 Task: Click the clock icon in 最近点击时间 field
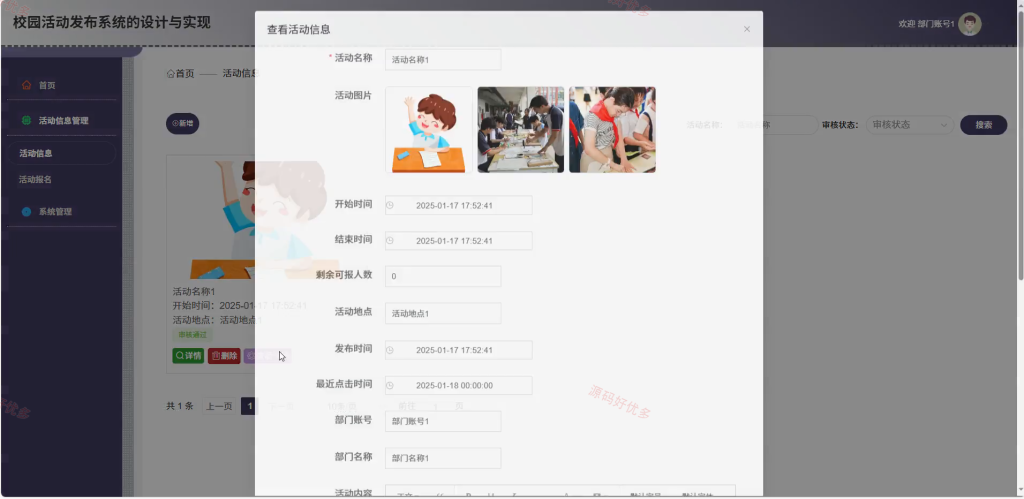[390, 385]
